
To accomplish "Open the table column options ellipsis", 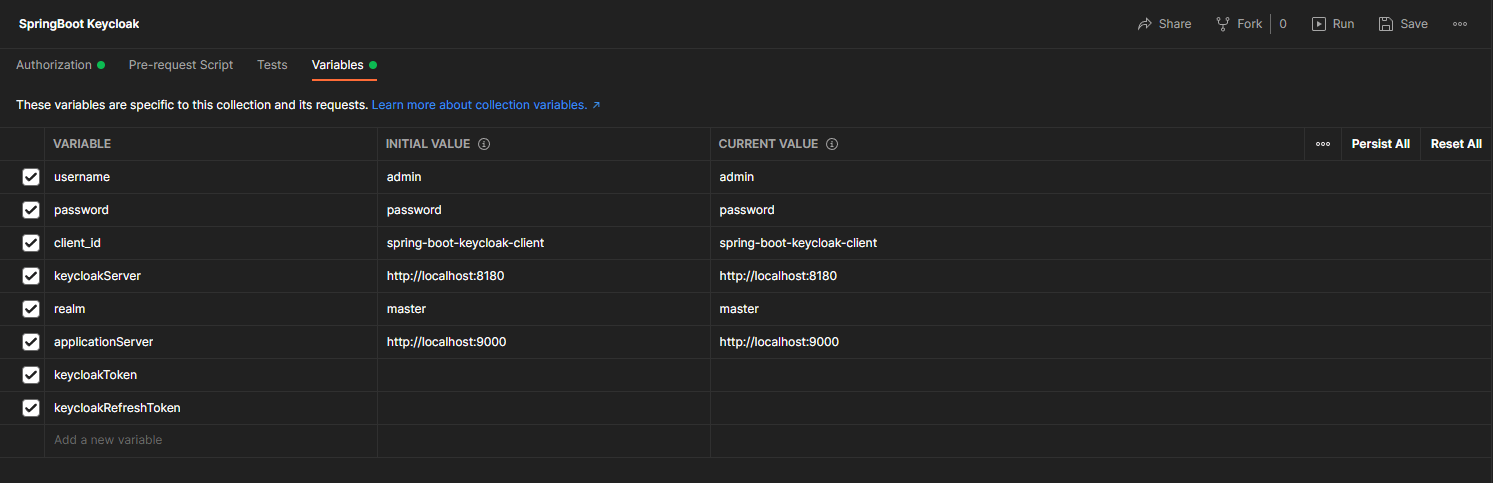I will click(1323, 144).
